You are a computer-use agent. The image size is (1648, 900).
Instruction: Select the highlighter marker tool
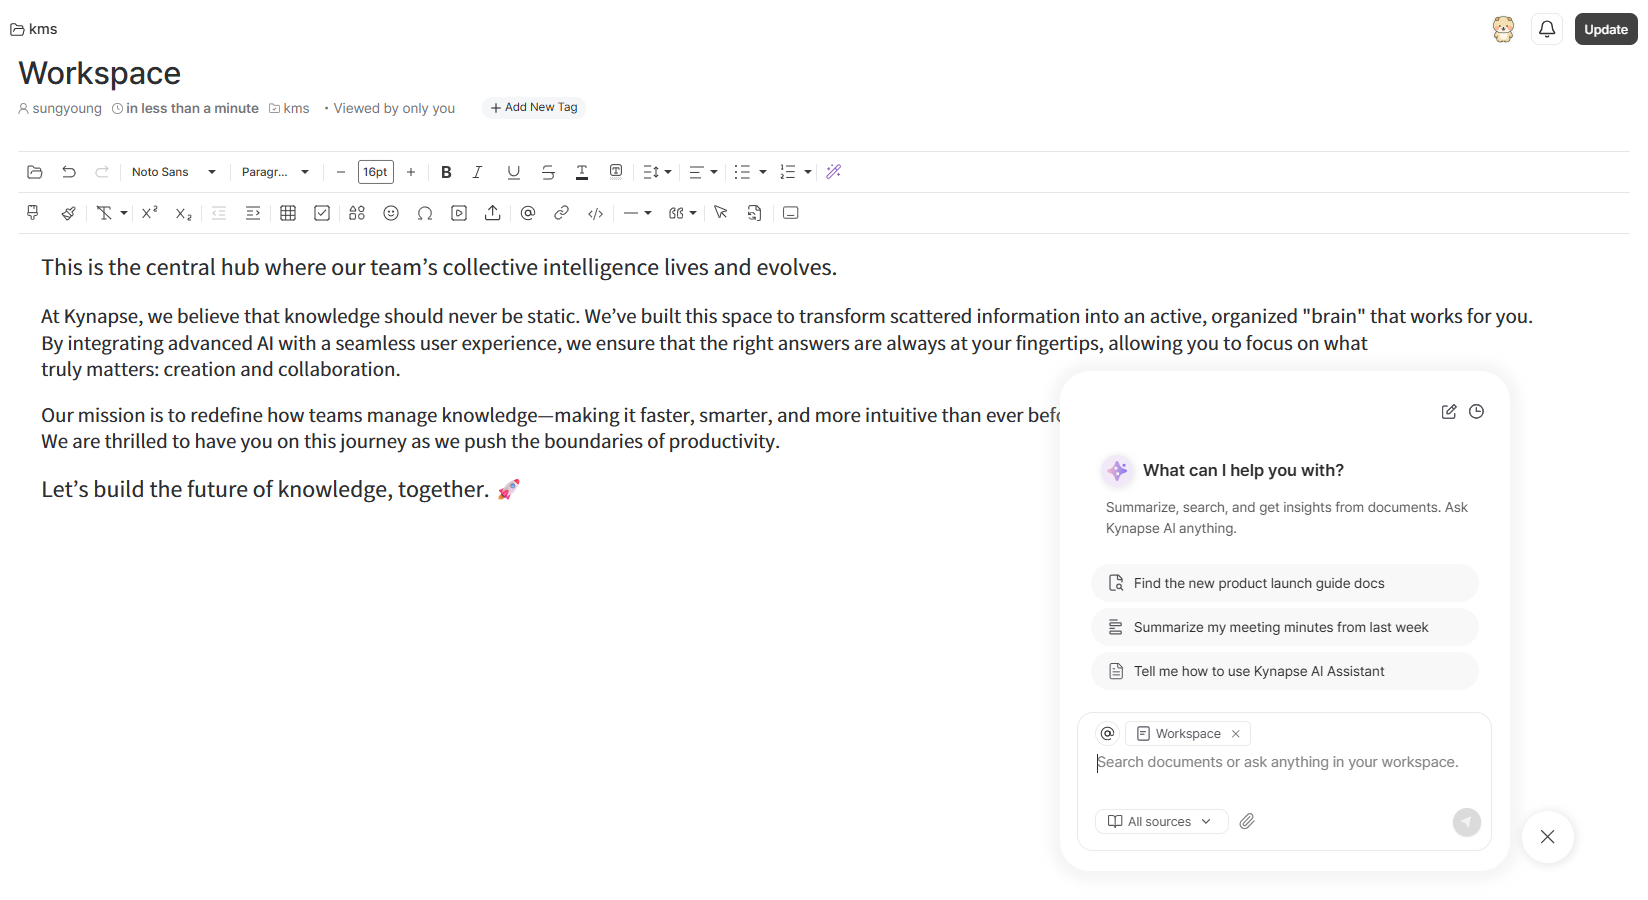(33, 213)
